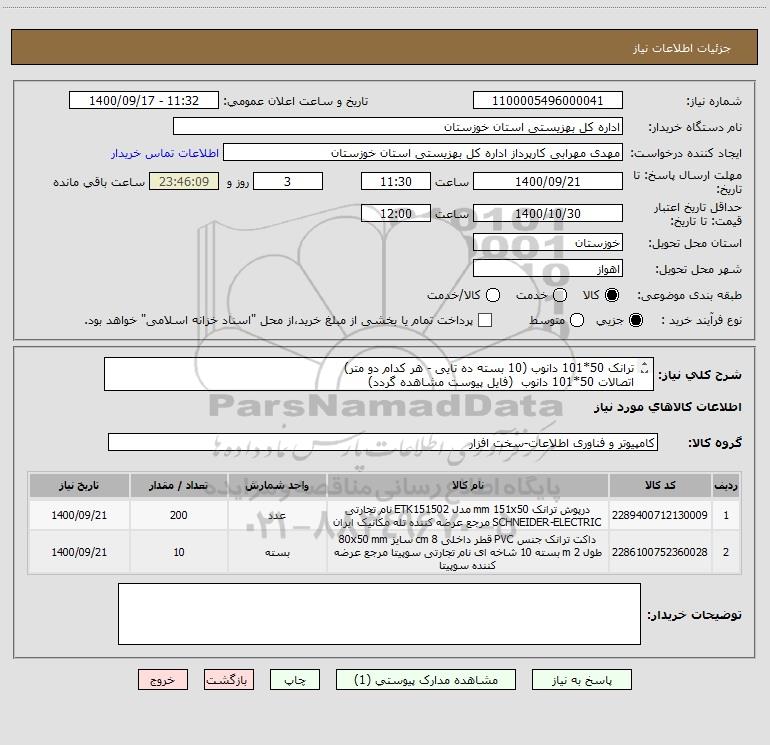Toggle the اسناد خزانه اسلامی payment checkbox
Image resolution: width=770 pixels, height=745 pixels.
[485, 320]
